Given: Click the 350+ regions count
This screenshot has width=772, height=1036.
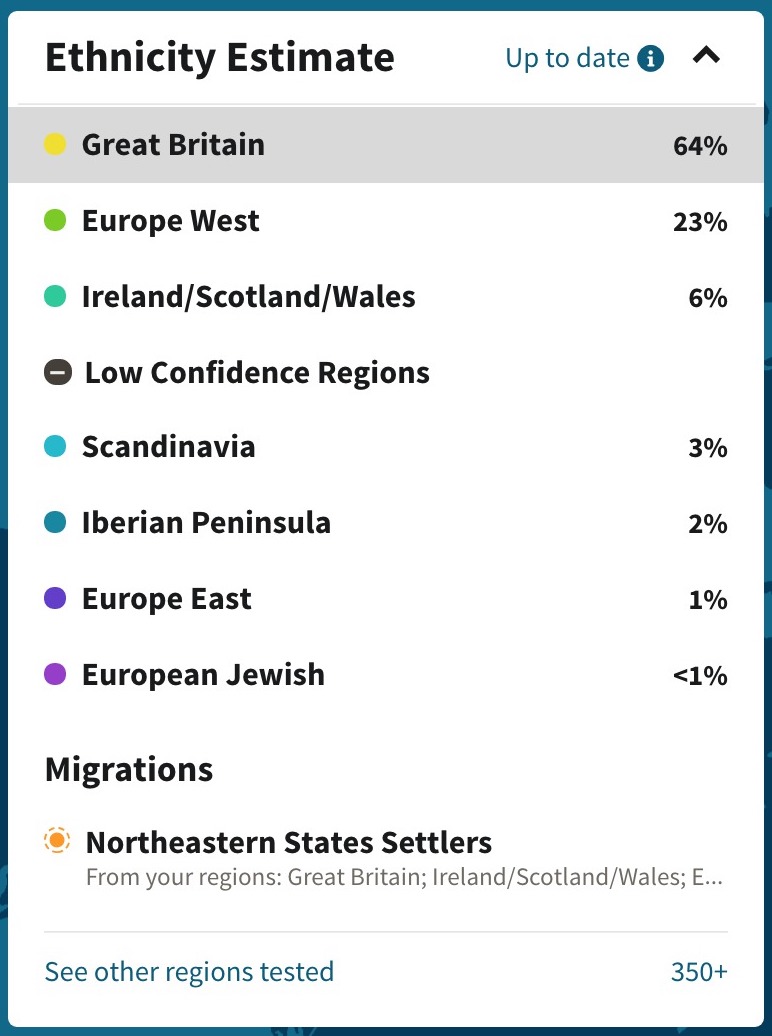Looking at the screenshot, I should 698,971.
